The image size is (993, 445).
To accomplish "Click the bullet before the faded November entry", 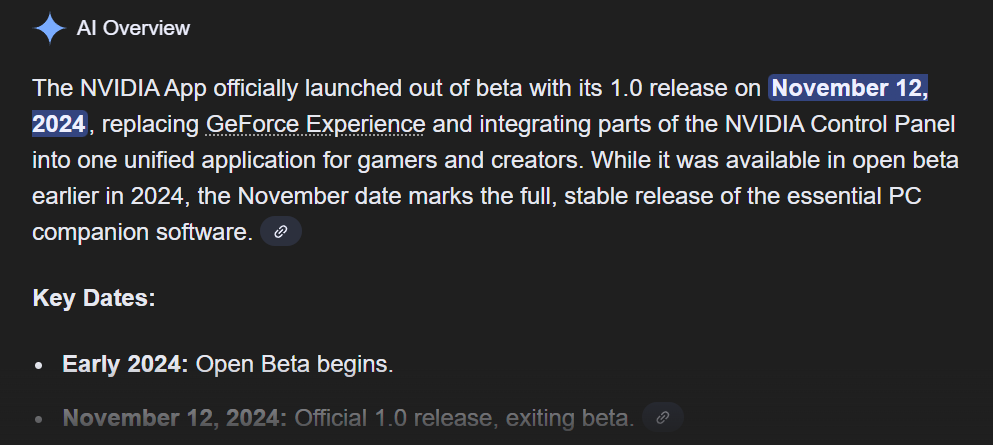I will (x=39, y=418).
